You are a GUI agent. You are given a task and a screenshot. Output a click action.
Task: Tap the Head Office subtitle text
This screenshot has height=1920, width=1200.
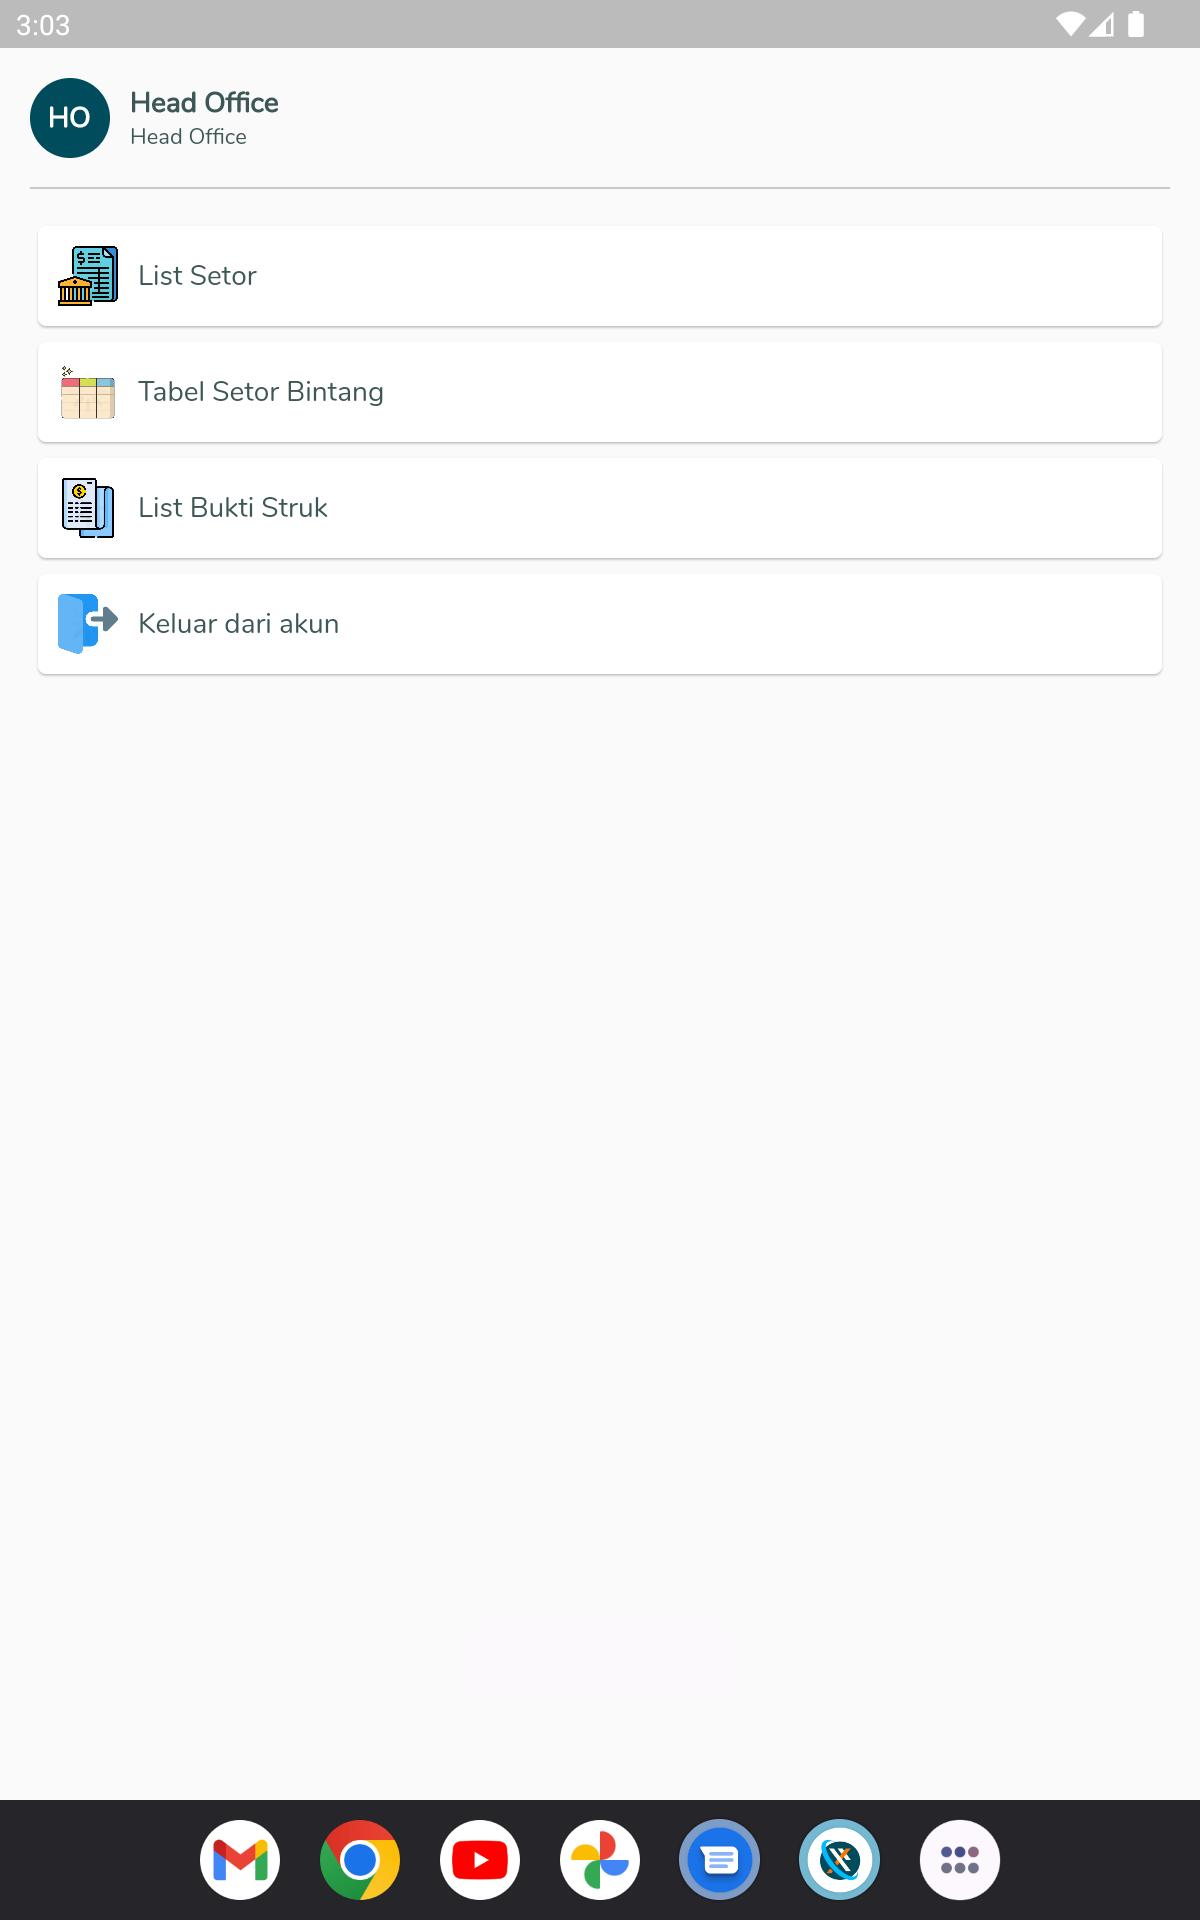click(188, 137)
